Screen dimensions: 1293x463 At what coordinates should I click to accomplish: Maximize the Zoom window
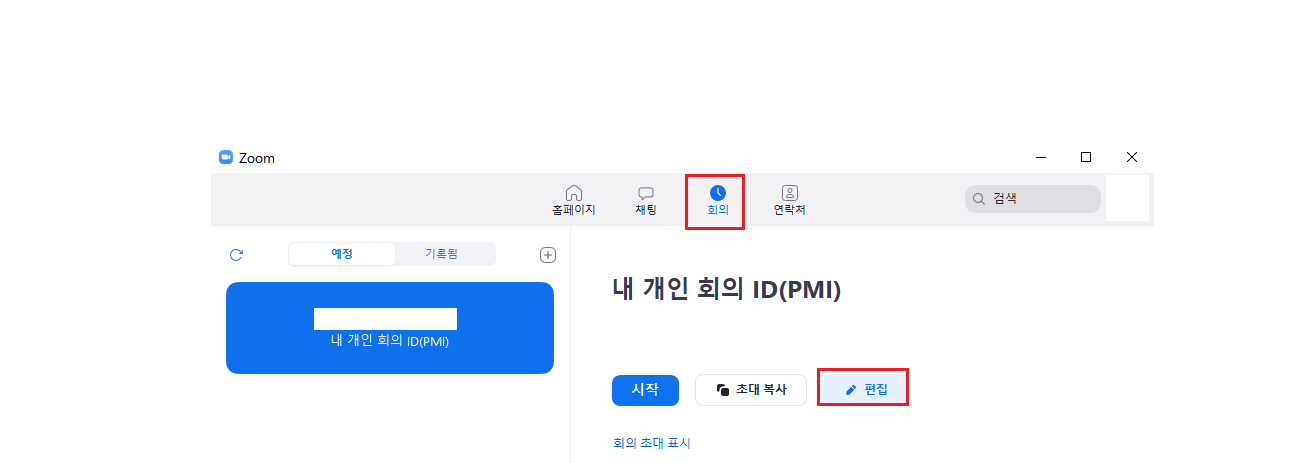(1086, 157)
